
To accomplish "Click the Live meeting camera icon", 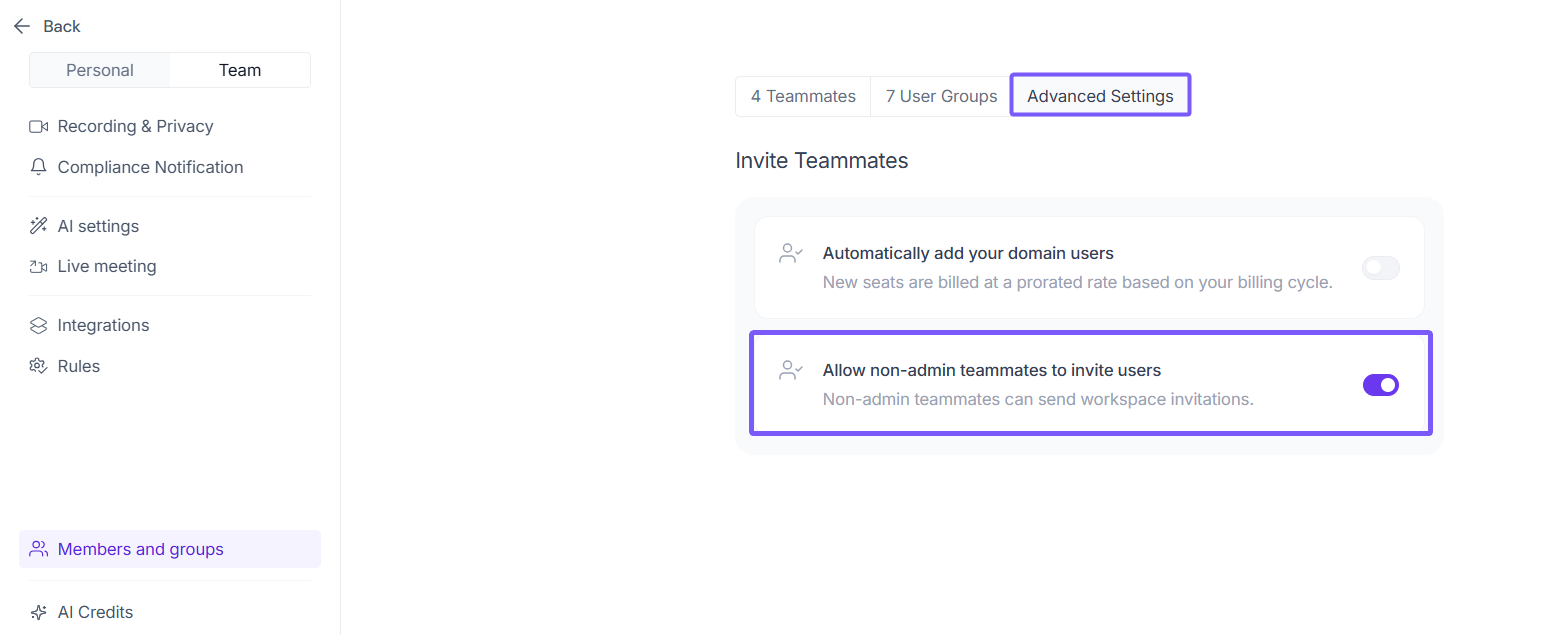I will (39, 267).
